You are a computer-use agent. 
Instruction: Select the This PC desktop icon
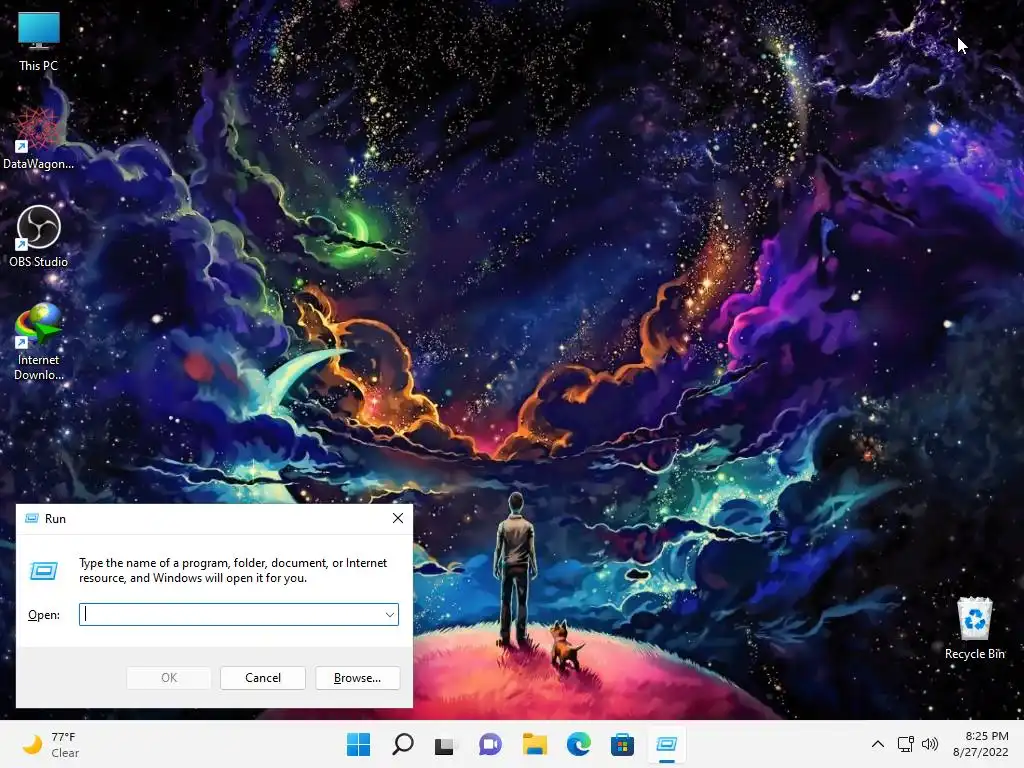(39, 42)
